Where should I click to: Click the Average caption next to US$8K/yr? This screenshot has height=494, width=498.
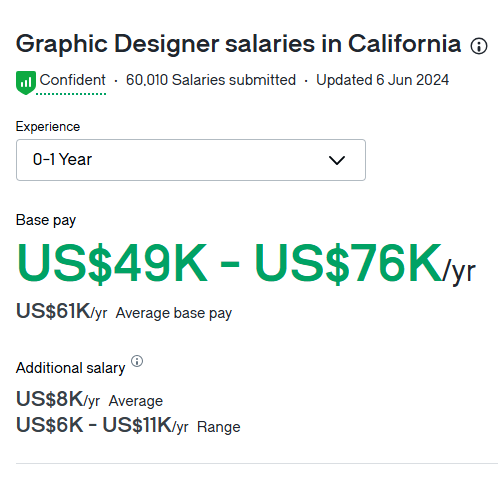click(x=136, y=401)
